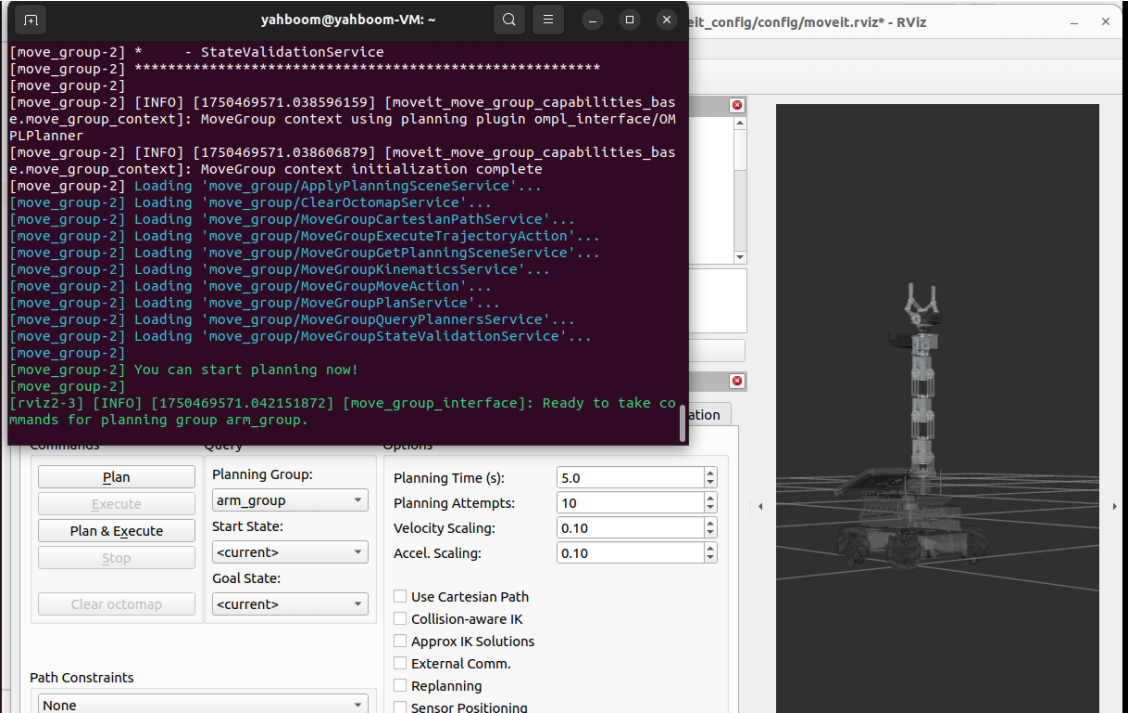This screenshot has width=1128, height=713.
Task: Increase Velocity Scaling with the up arrow
Action: (711, 523)
